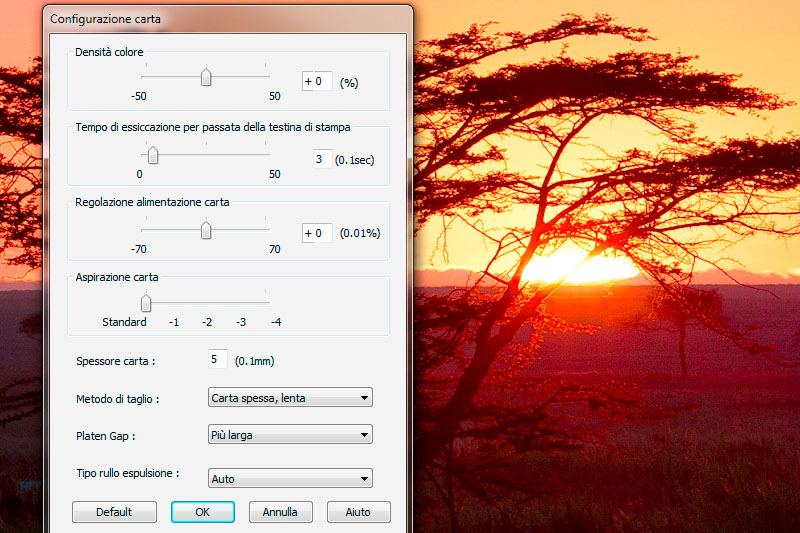The image size is (800, 533).
Task: Click the Regolazione alimentazione 0.01% value field
Action: [x=317, y=233]
